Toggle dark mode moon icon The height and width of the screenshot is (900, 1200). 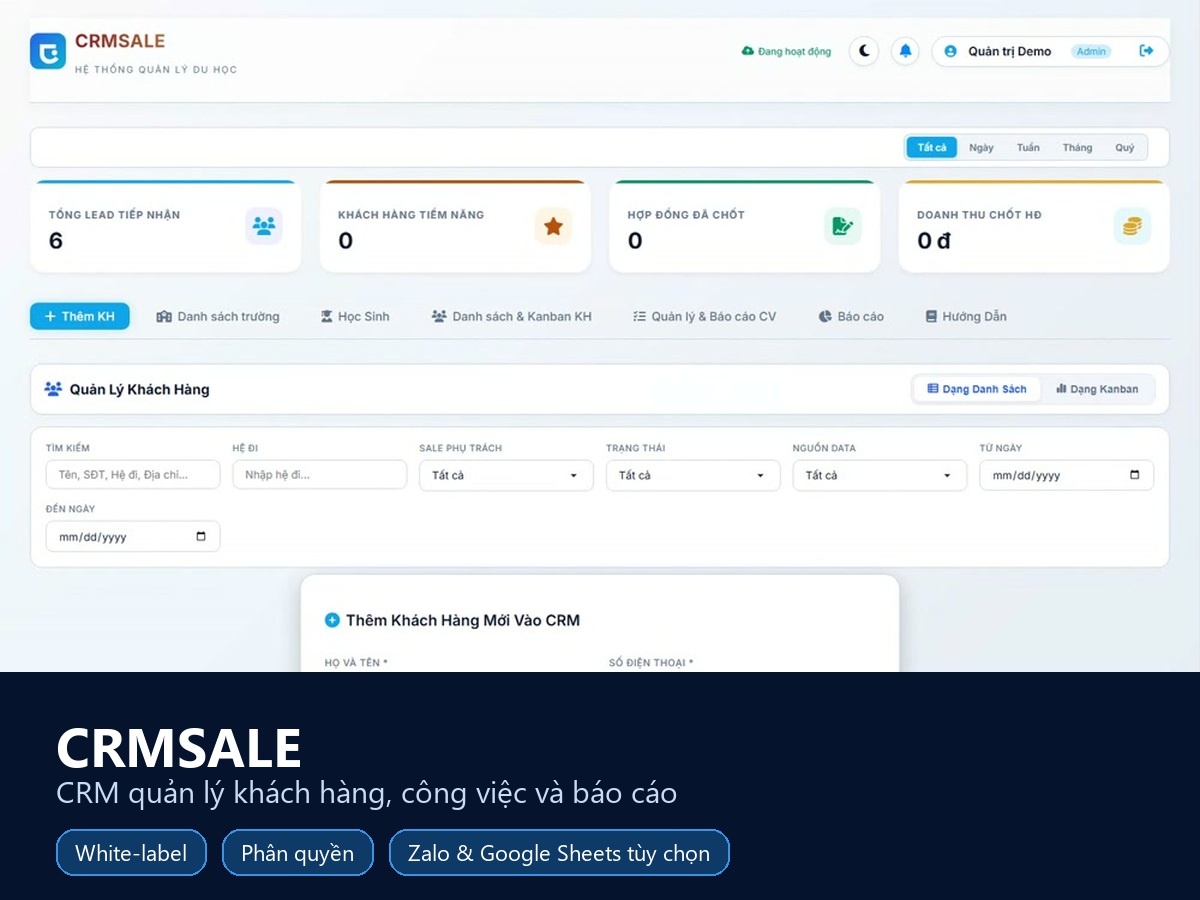(x=864, y=51)
